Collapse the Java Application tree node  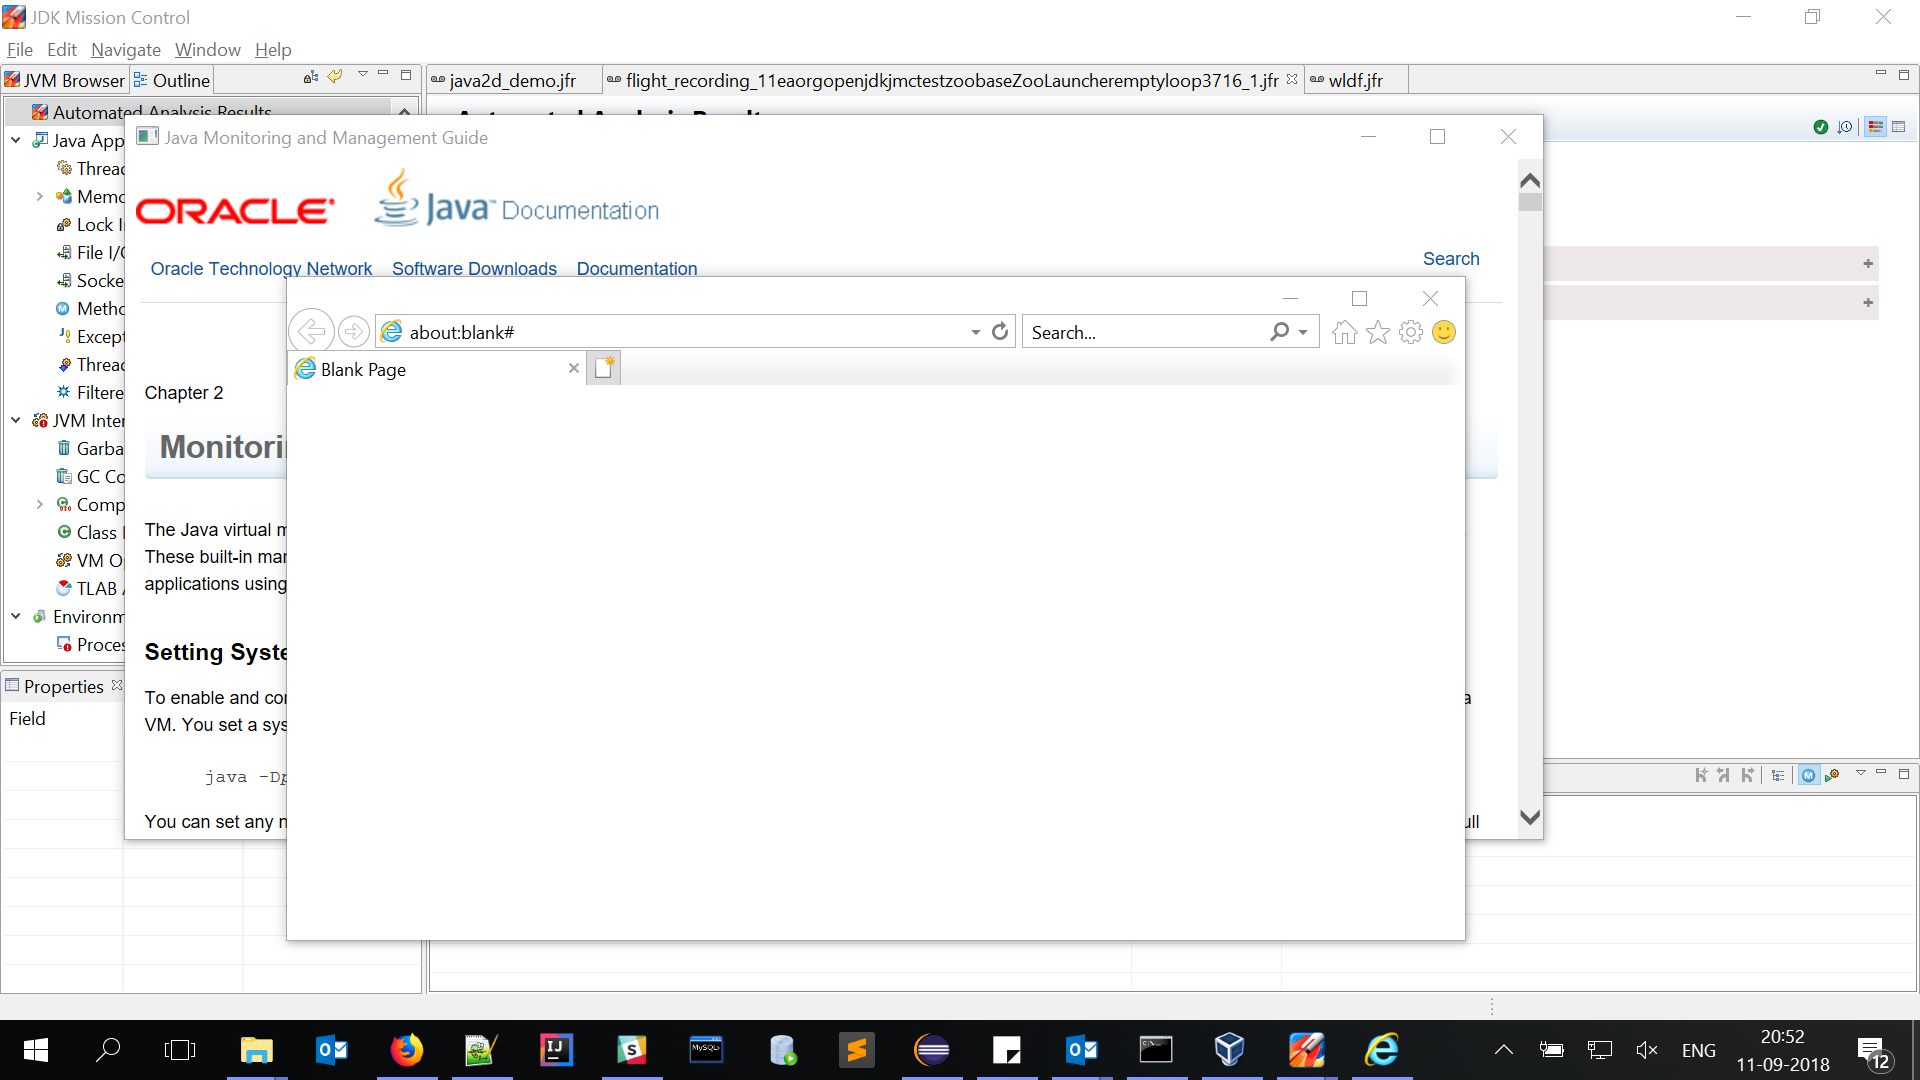[x=16, y=140]
